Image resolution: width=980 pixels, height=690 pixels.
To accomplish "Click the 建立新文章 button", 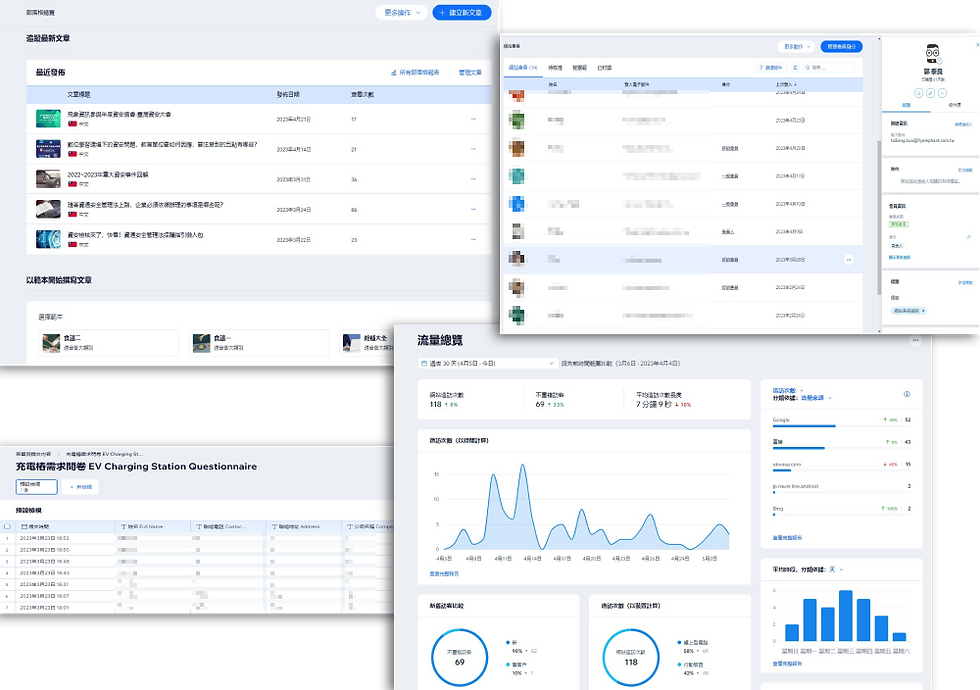I will [x=462, y=12].
